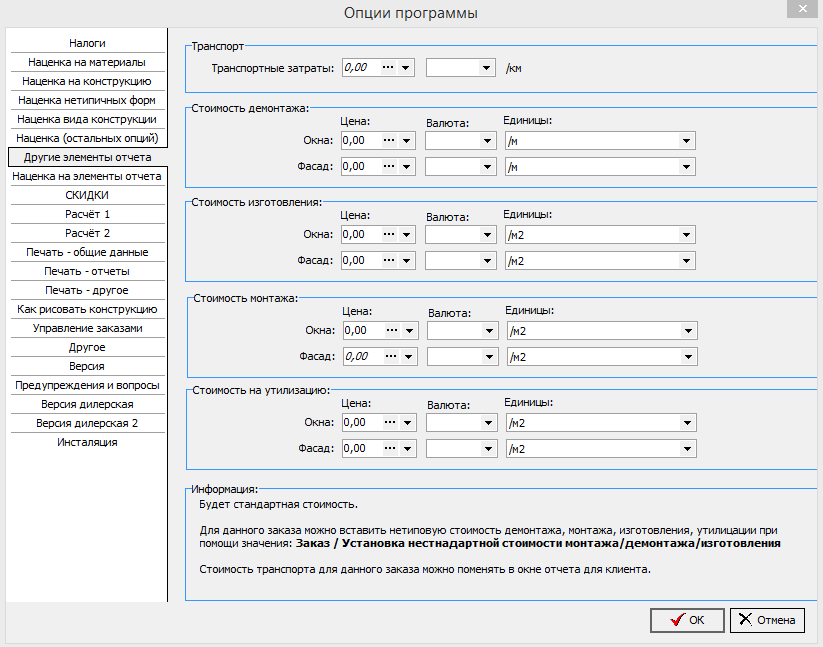Screen dimensions: 823x647
Task: Click ellipsis button for Окна demontage price
Action: point(389,141)
